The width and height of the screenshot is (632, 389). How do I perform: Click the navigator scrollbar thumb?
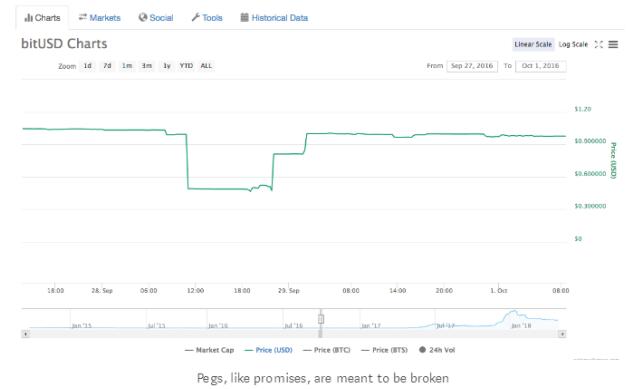coord(320,334)
